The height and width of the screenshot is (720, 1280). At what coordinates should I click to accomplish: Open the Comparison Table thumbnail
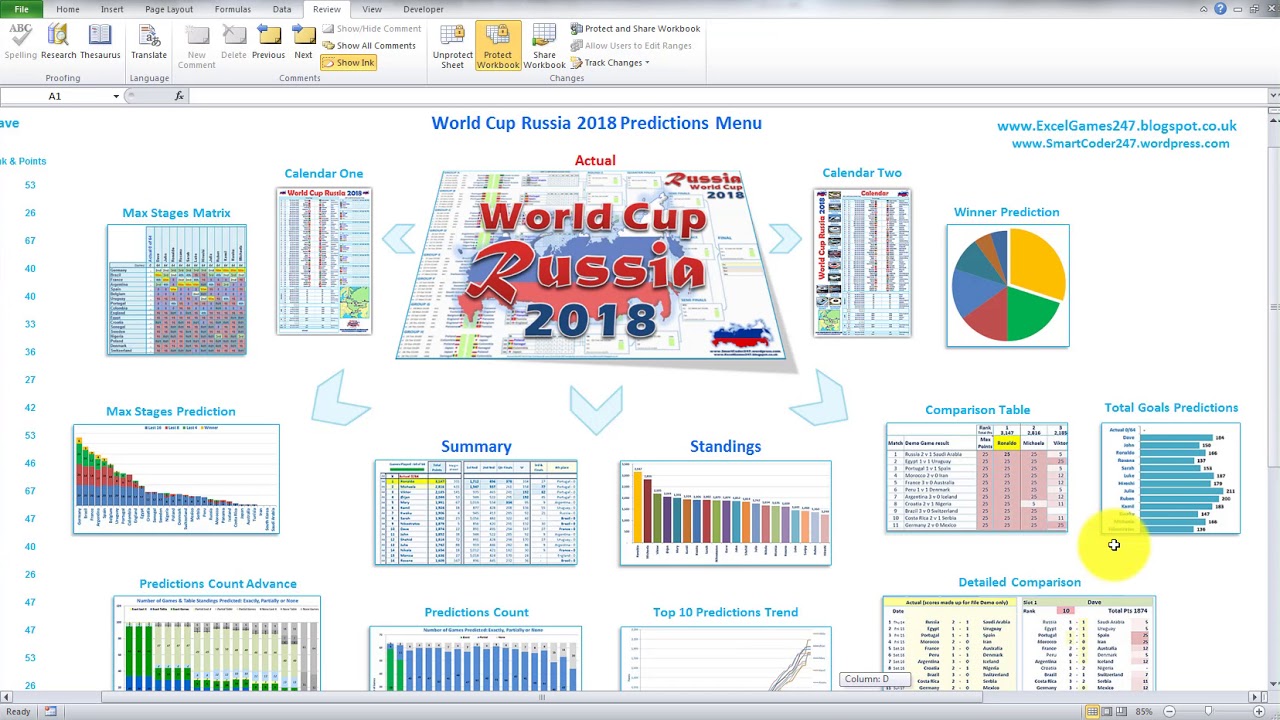click(977, 477)
